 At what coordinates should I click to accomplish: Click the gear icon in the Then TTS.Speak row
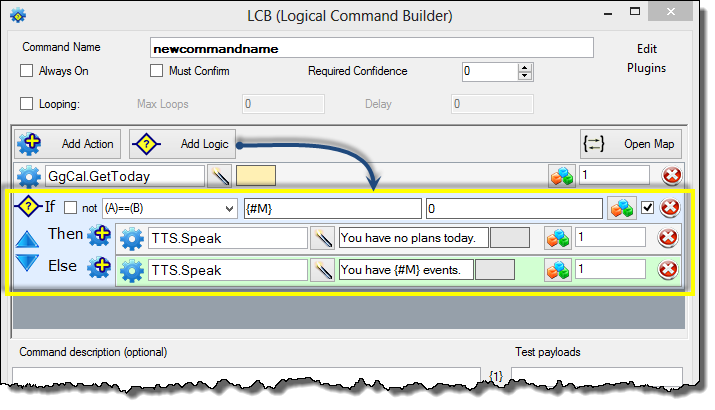(x=132, y=239)
